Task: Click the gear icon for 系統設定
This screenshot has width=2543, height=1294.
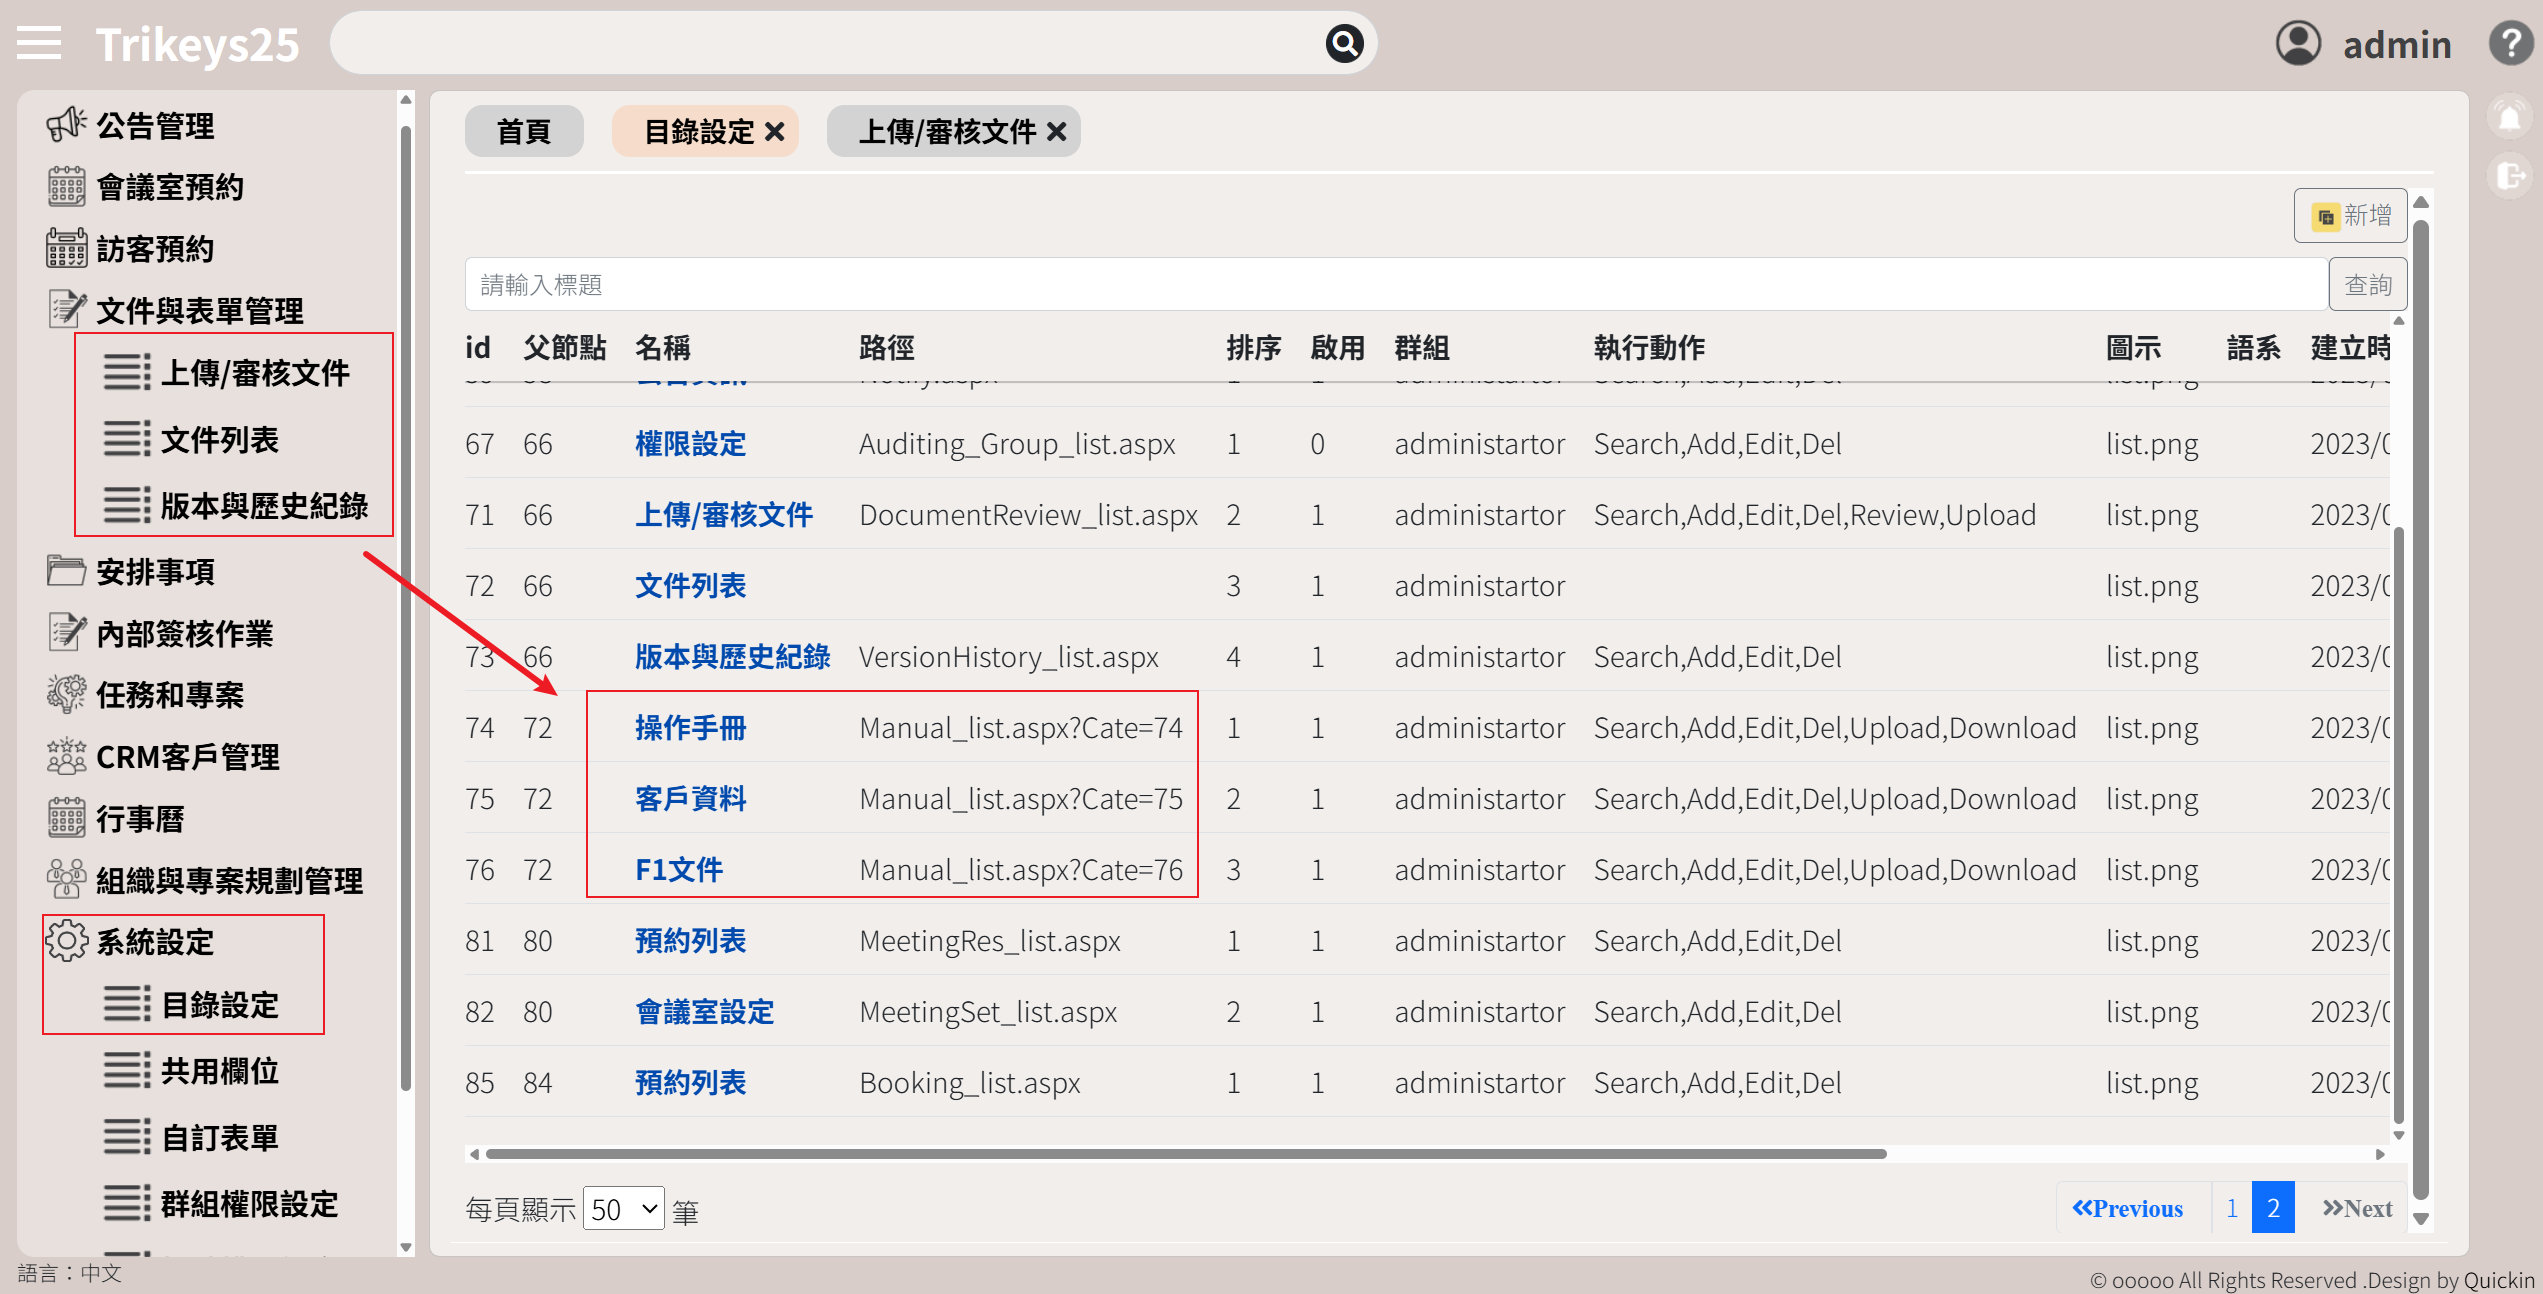Action: click(x=66, y=941)
